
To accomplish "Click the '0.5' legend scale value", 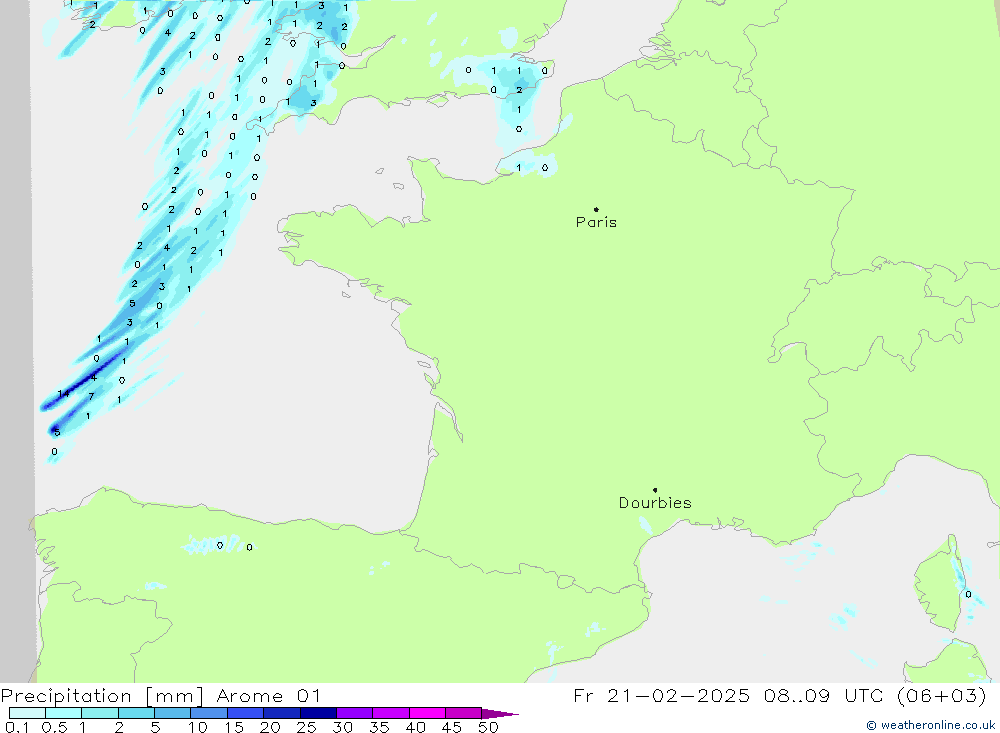I will pyautogui.click(x=54, y=727).
